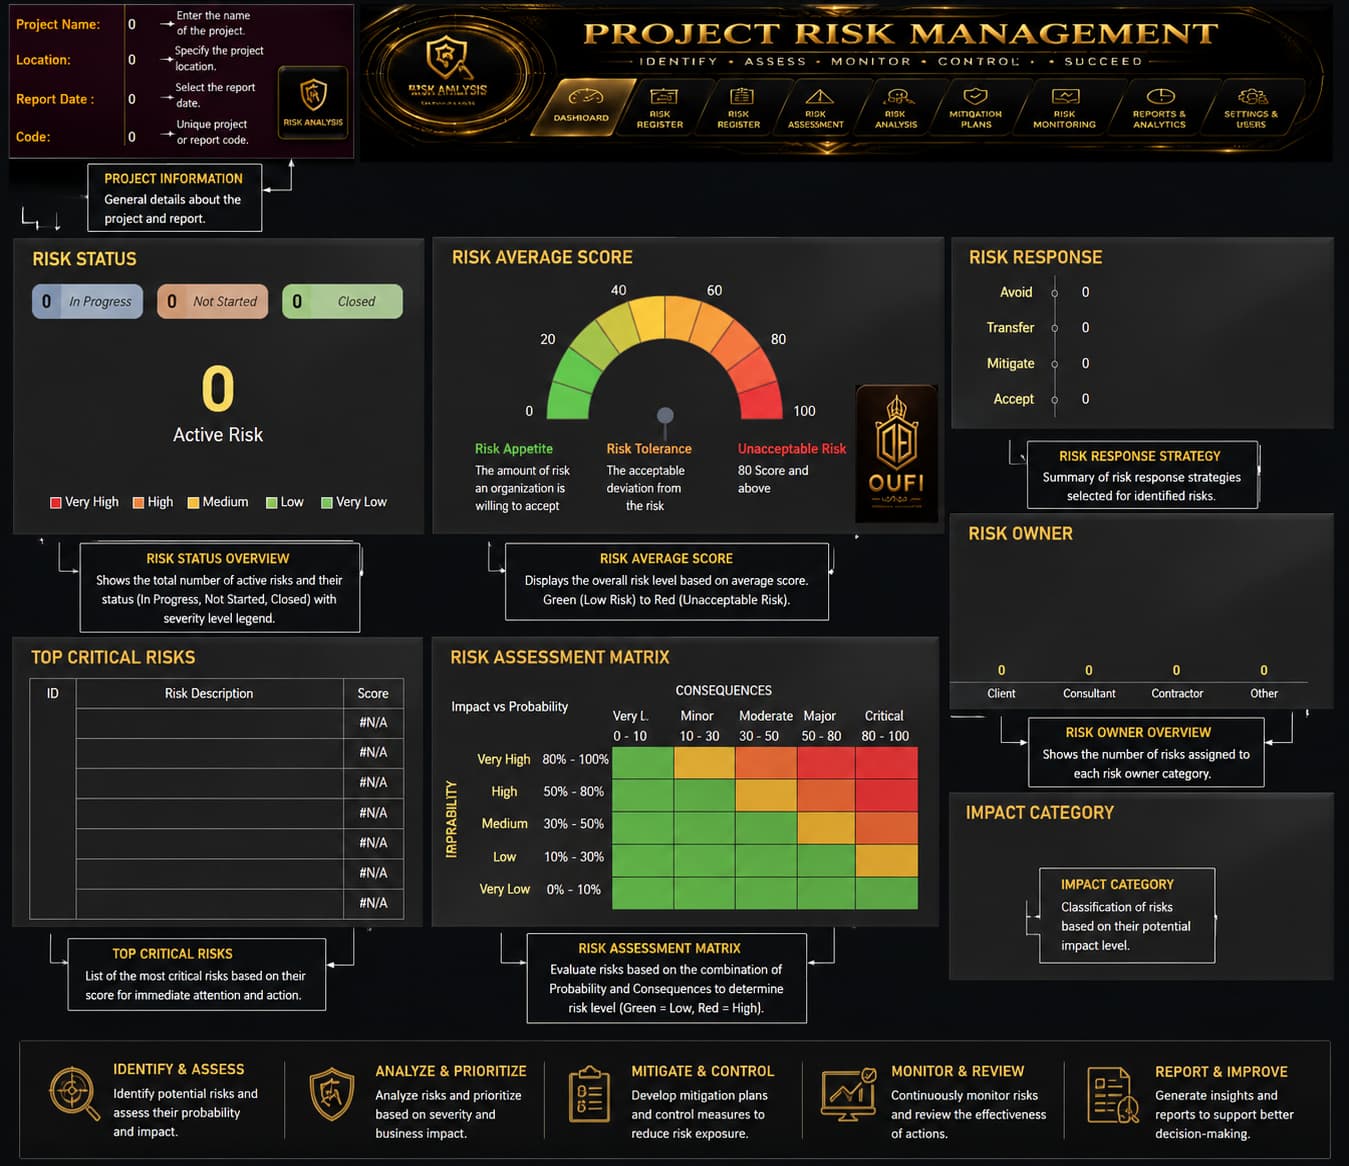The width and height of the screenshot is (1349, 1166).
Task: Click the Risk Analysis shield button beside project info
Action: click(313, 103)
